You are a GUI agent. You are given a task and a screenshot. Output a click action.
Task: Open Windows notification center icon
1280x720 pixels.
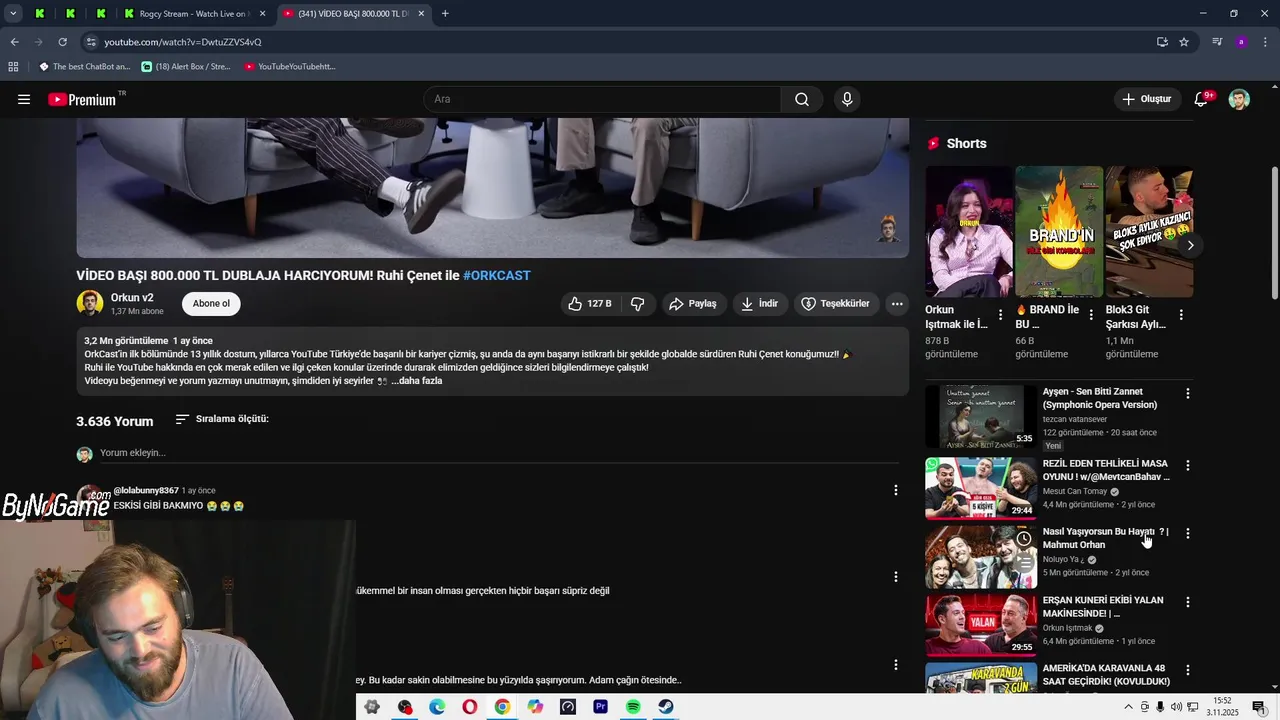[x=1259, y=706]
